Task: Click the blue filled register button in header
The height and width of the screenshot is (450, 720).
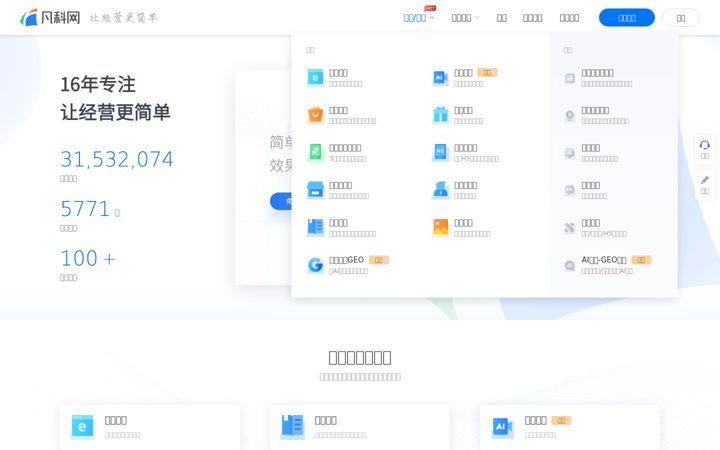Action: tap(627, 18)
